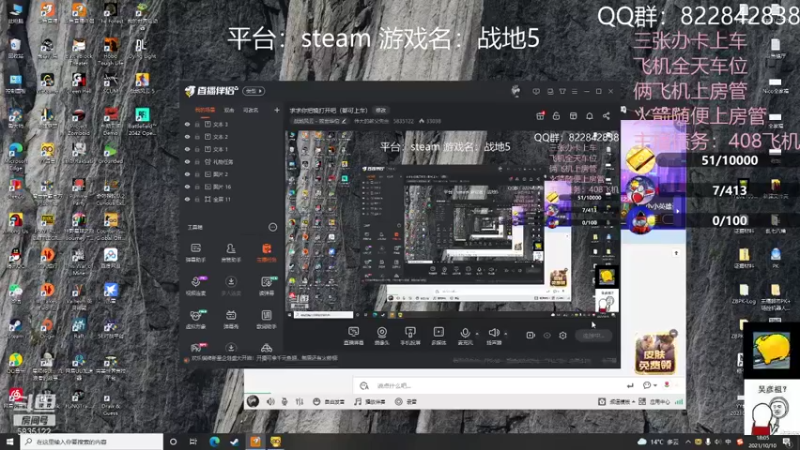Collapse the 工具箱 section with circle button
This screenshot has width=800, height=450.
pos(272,227)
